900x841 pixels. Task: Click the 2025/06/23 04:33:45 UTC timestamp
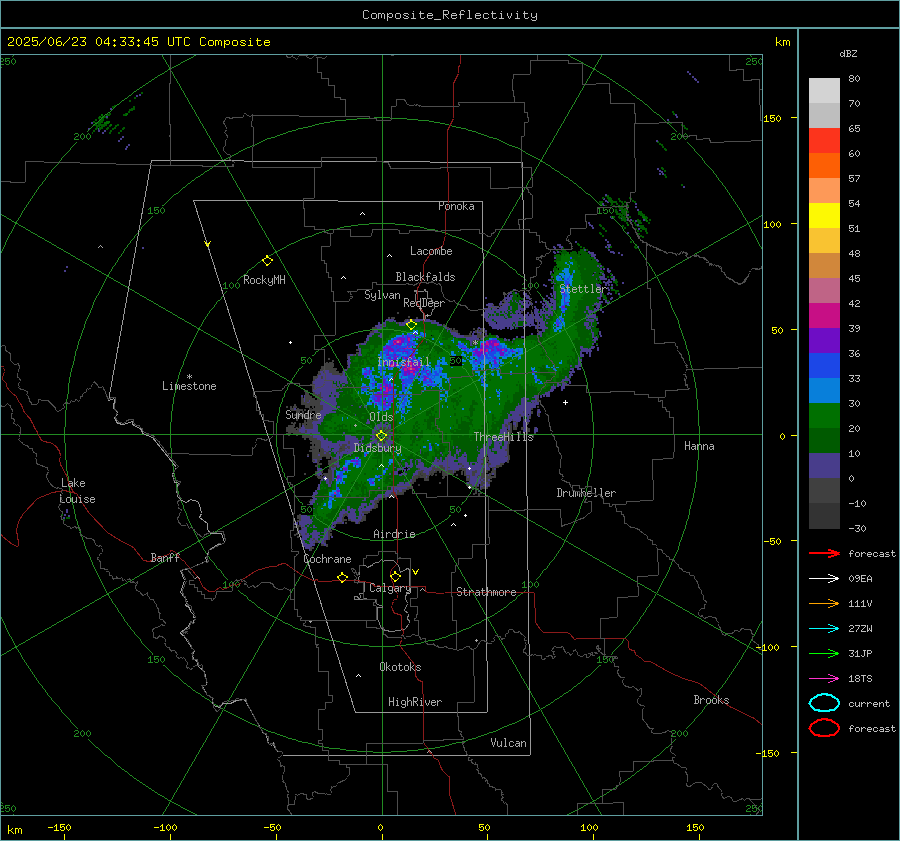tap(91, 42)
